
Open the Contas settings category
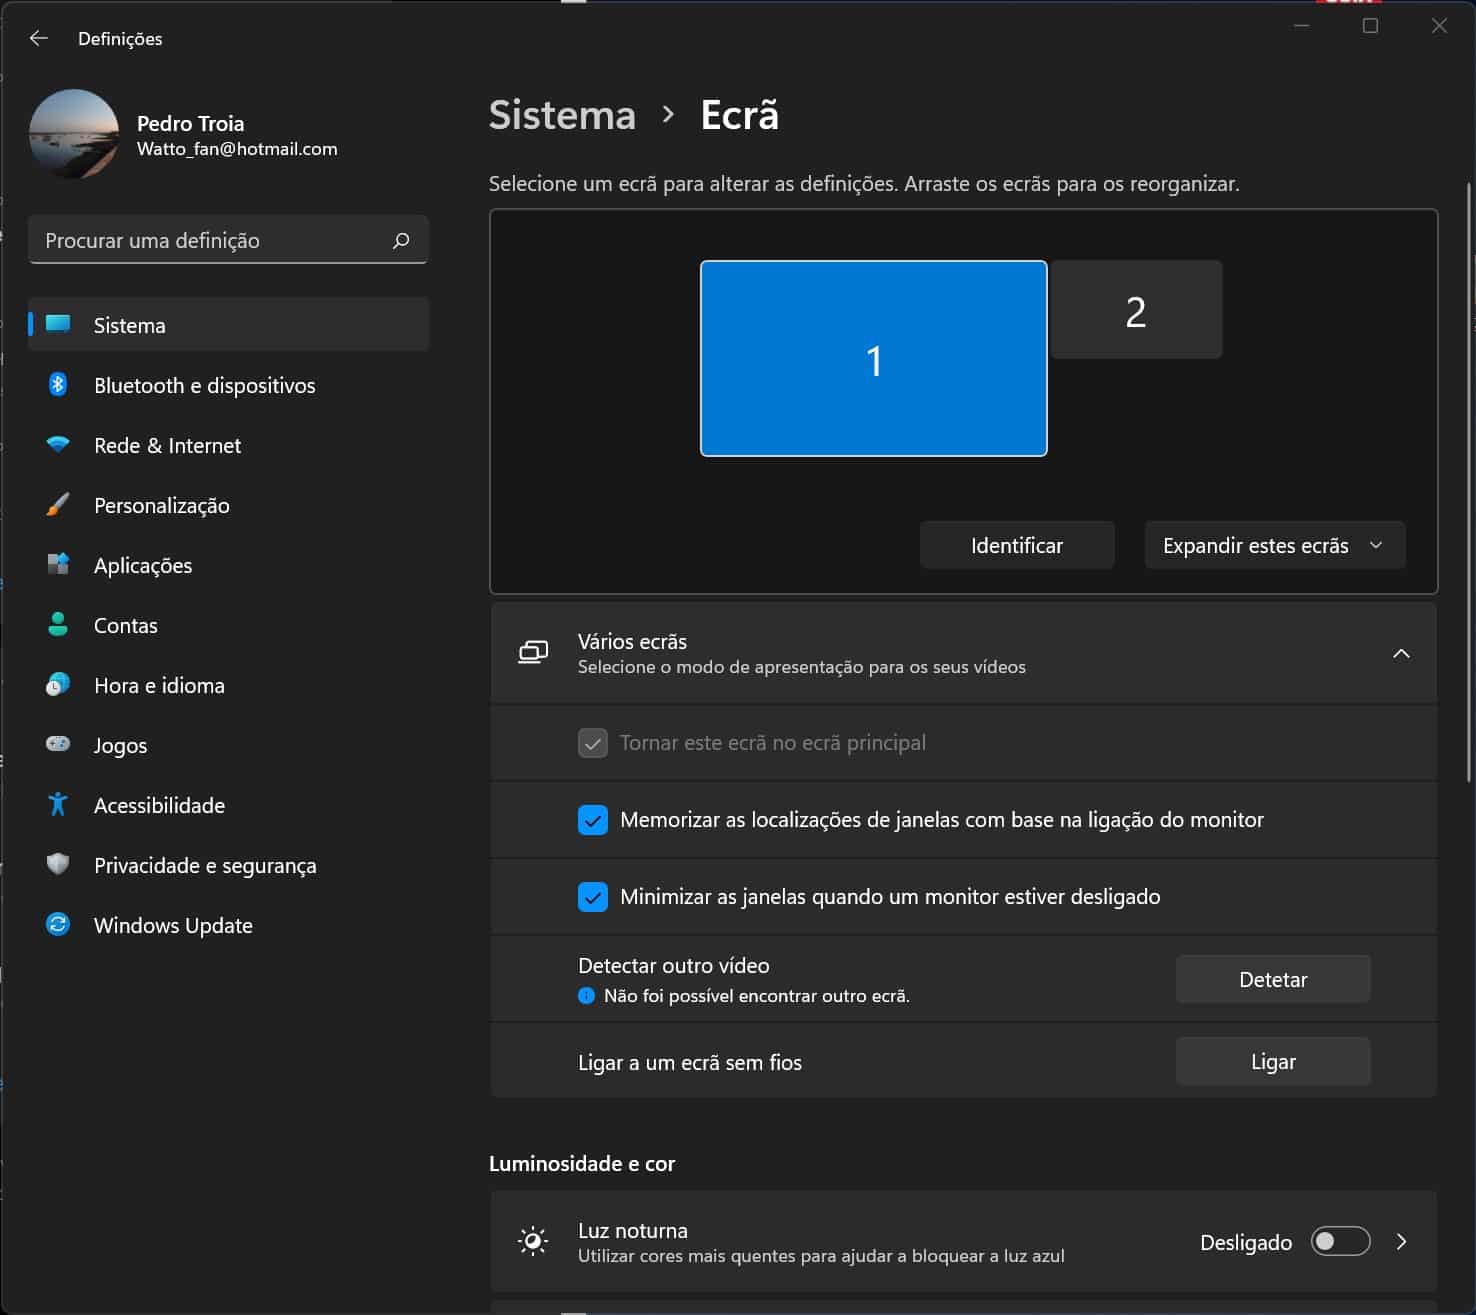coord(126,626)
